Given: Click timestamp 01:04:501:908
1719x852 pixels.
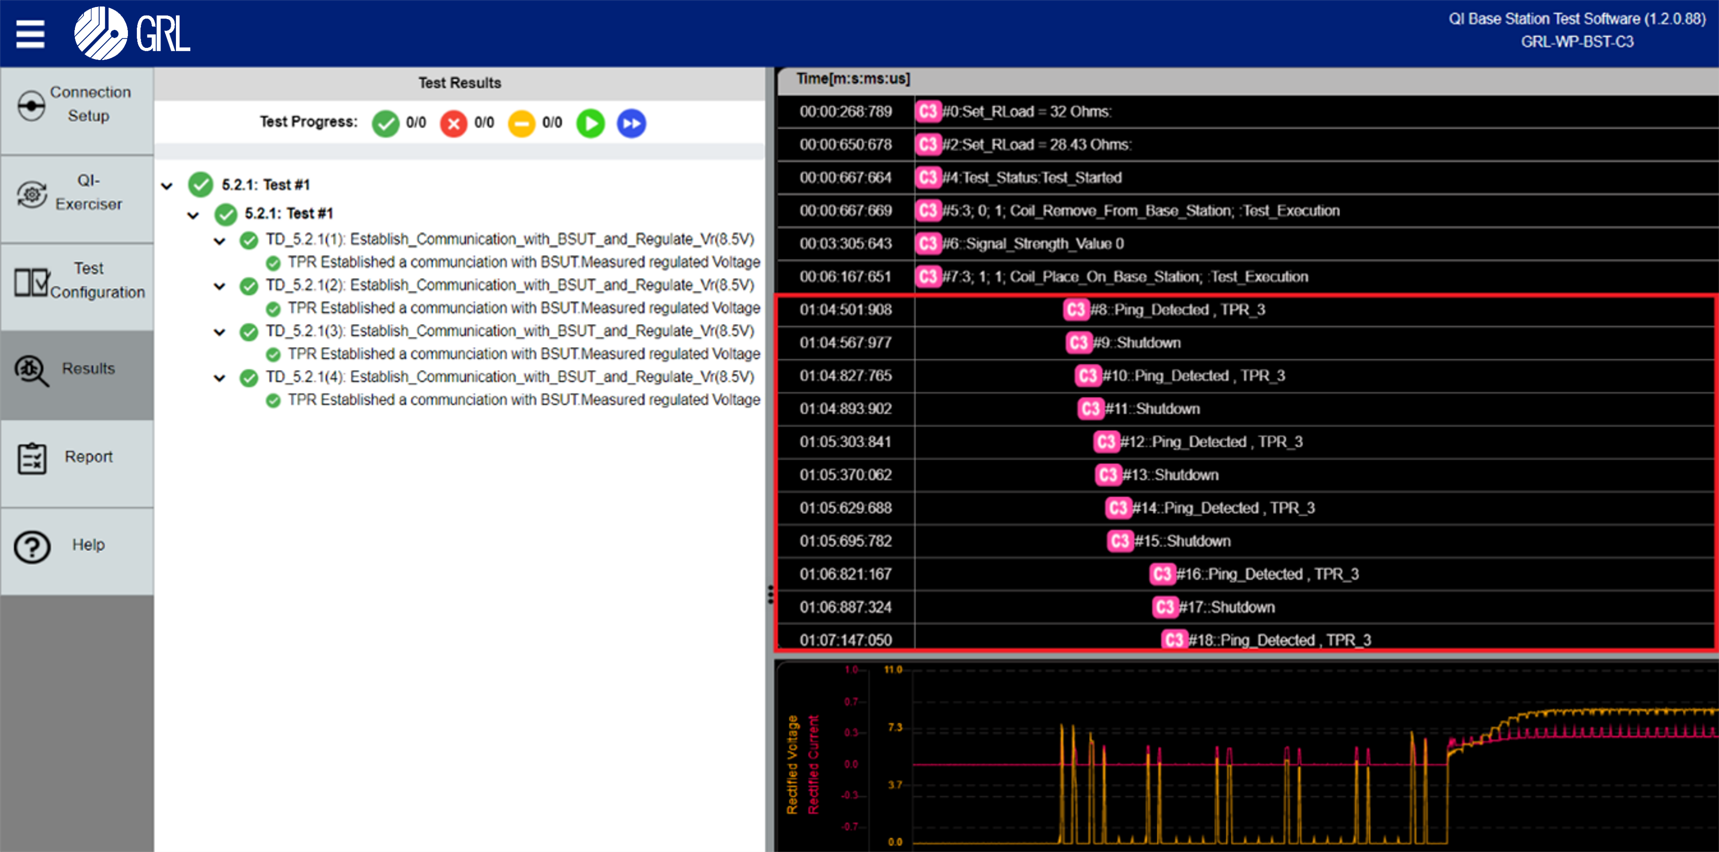Looking at the screenshot, I should click(846, 310).
